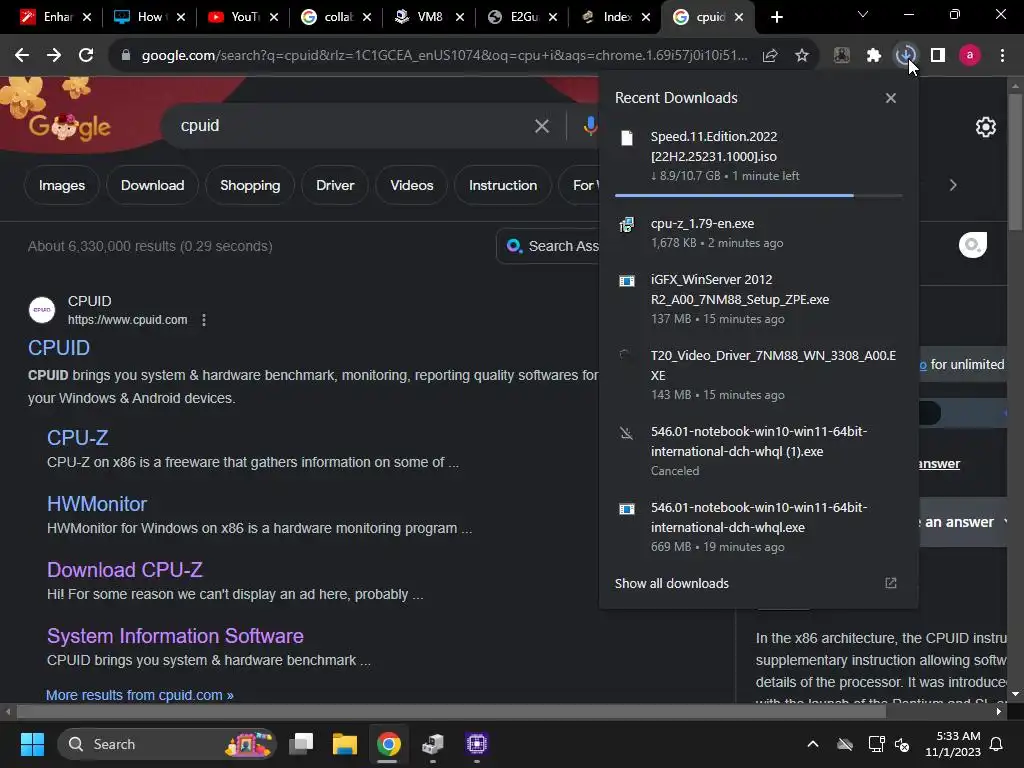
Task: Open a new browser tab
Action: [776, 17]
